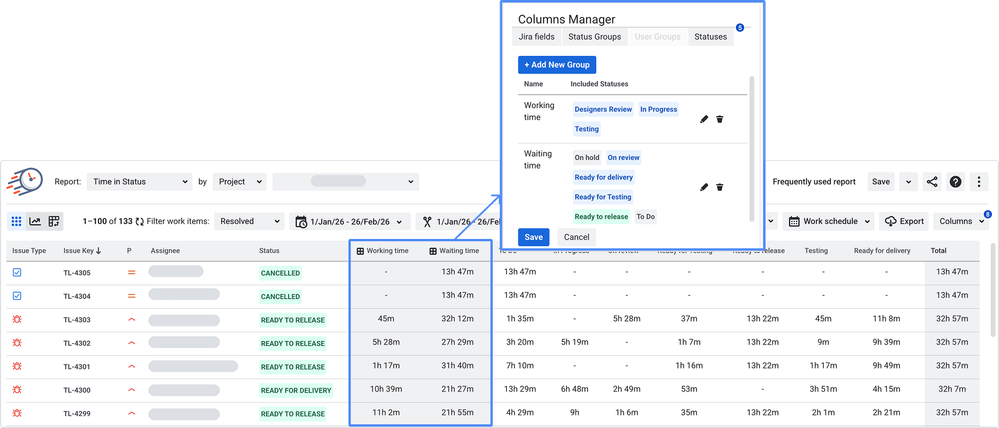The width and height of the screenshot is (999, 428).
Task: Open the three-dot more options menu
Action: point(979,182)
